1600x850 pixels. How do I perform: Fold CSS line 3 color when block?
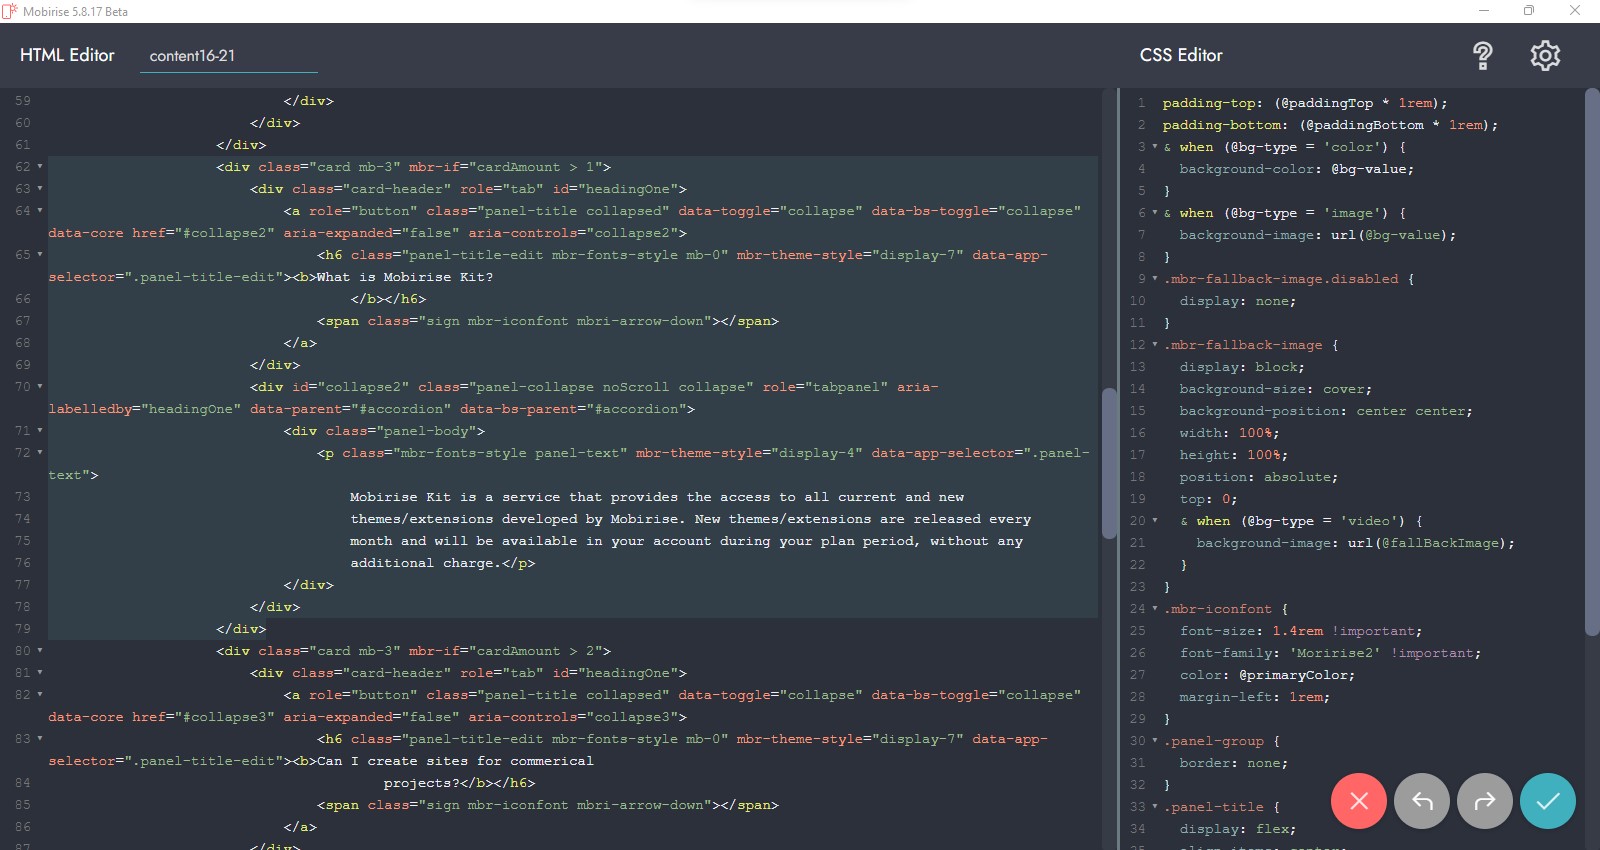pyautogui.click(x=1155, y=147)
